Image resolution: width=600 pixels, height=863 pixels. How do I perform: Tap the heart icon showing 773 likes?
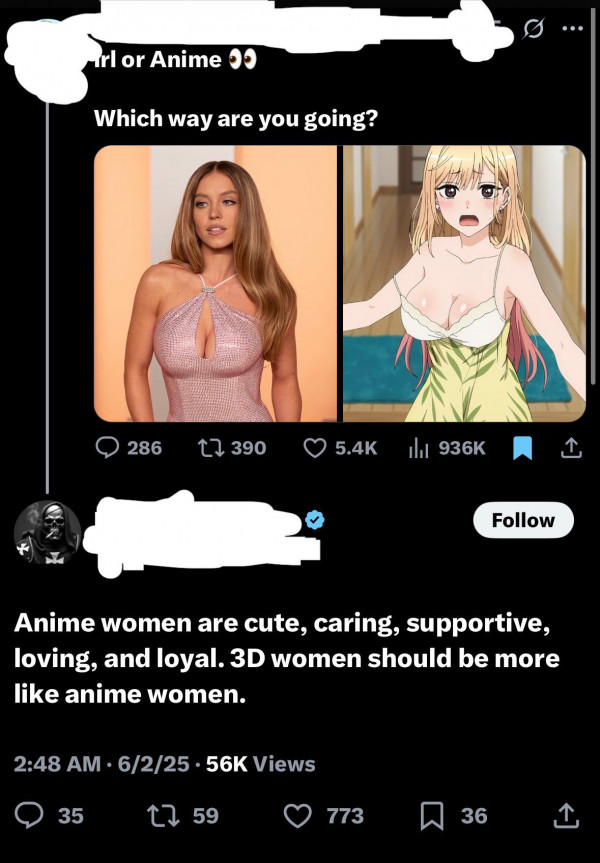298,815
